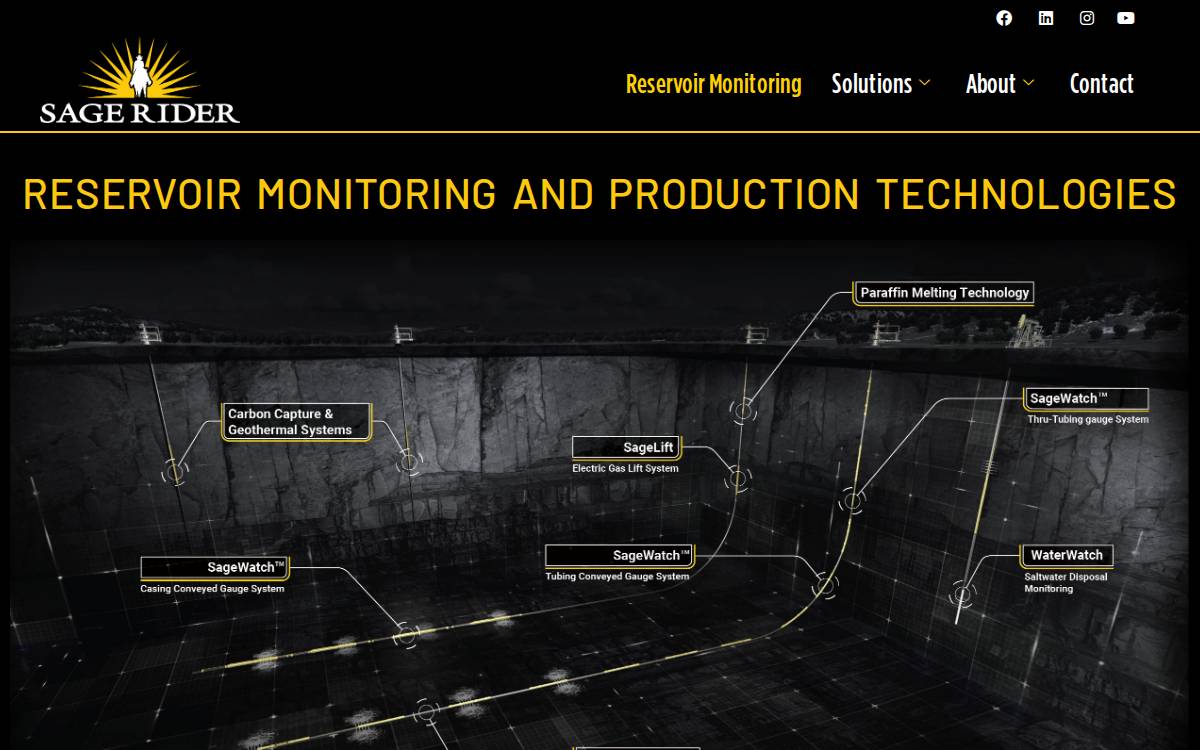Click the Casing Conveyed gauge target marker
The height and width of the screenshot is (750, 1200).
pos(406,634)
